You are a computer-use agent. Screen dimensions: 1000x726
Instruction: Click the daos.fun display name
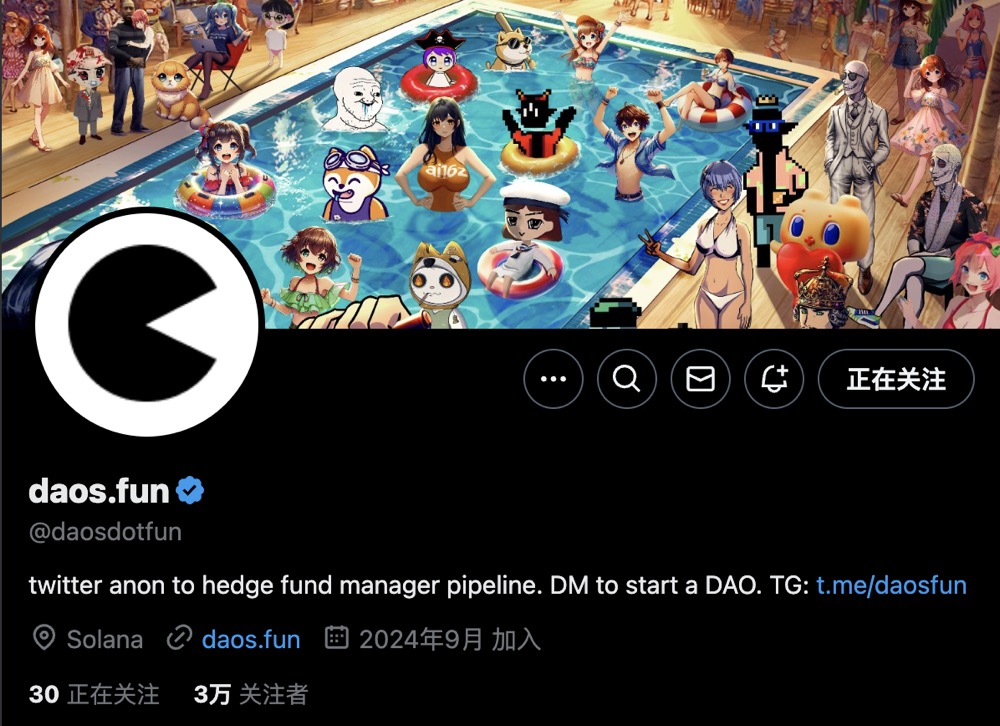click(x=99, y=491)
